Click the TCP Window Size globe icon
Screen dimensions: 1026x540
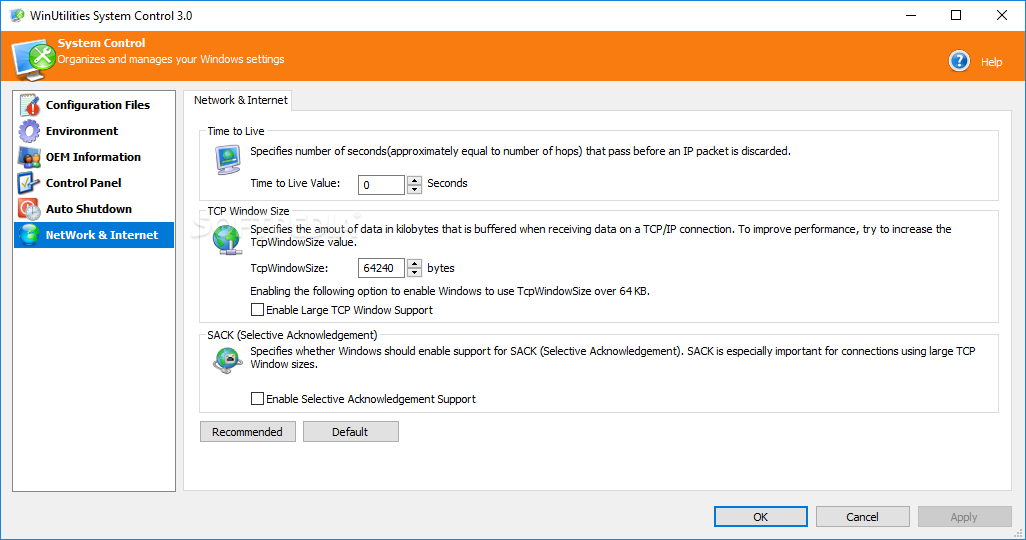[227, 240]
